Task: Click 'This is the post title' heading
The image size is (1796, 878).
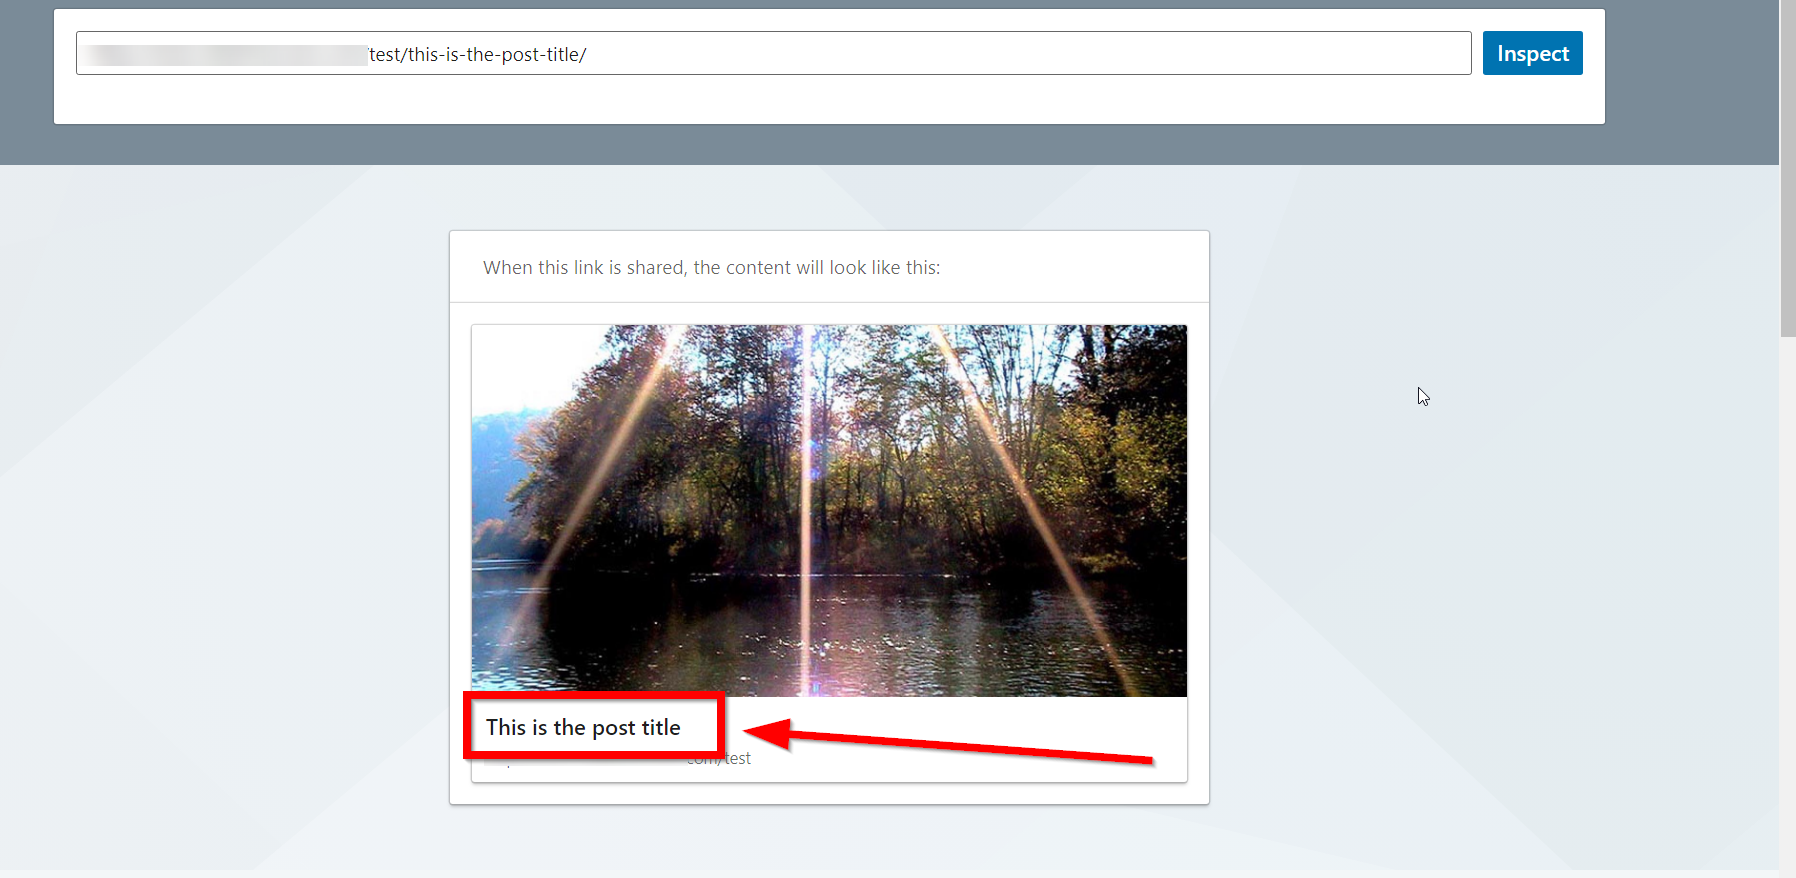Action: 583,727
